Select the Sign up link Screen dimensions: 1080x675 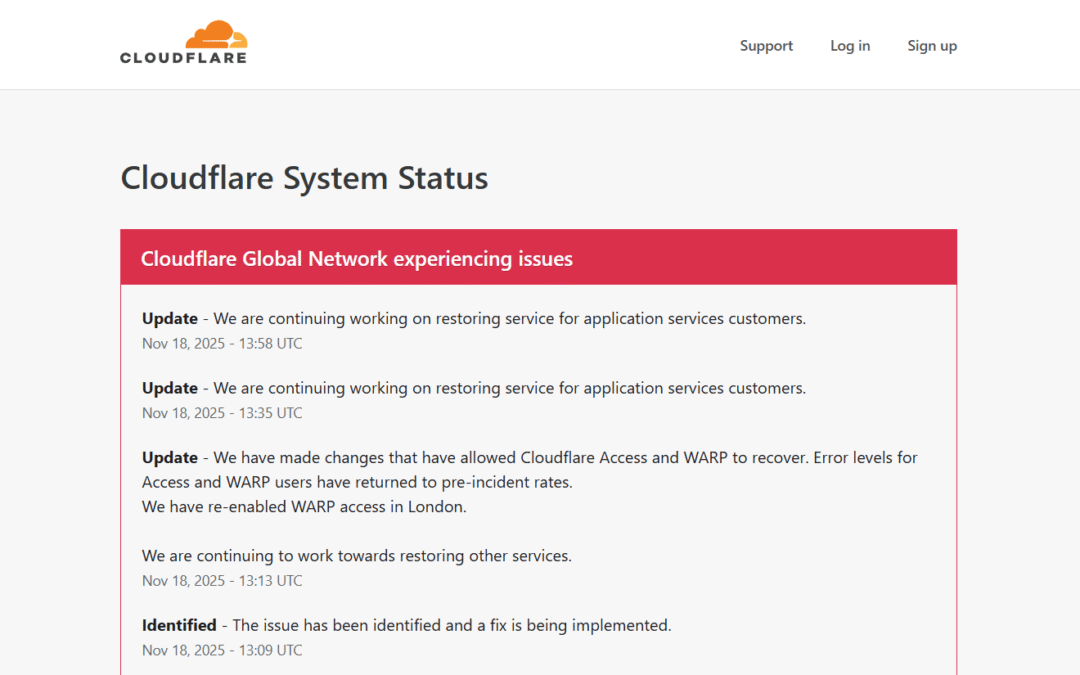click(932, 45)
